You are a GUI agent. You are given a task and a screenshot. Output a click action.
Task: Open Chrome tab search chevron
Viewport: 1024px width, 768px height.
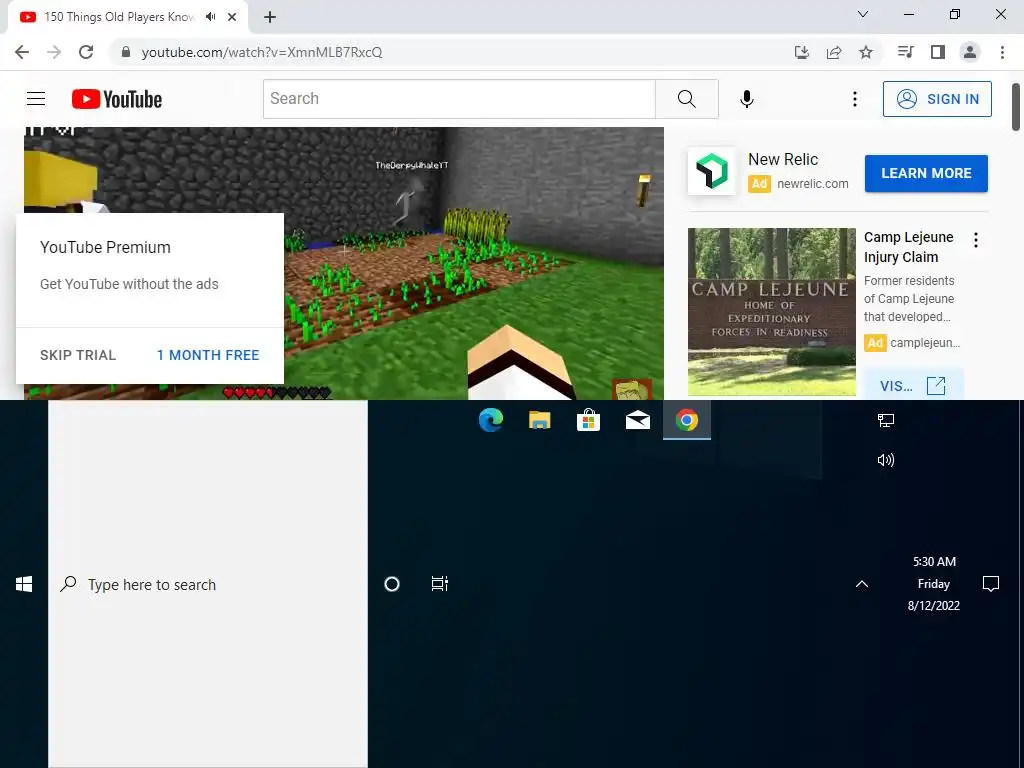point(863,14)
